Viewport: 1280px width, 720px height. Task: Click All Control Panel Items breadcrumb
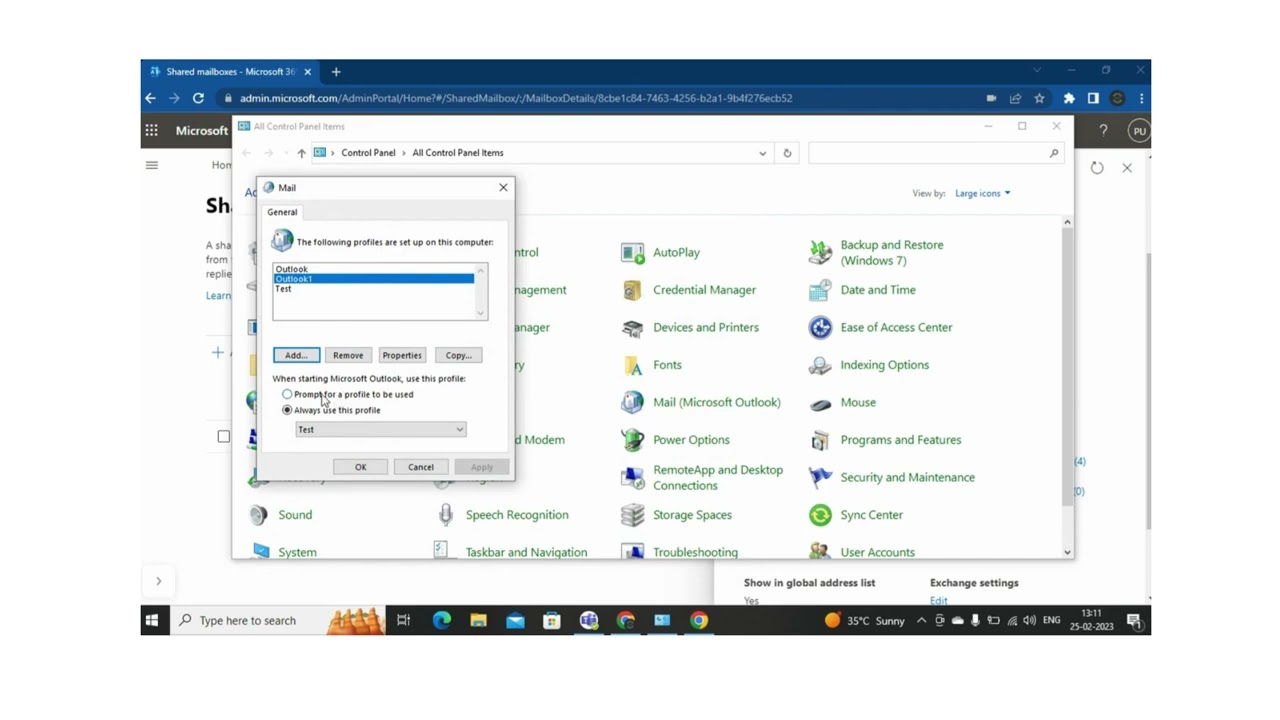point(458,153)
